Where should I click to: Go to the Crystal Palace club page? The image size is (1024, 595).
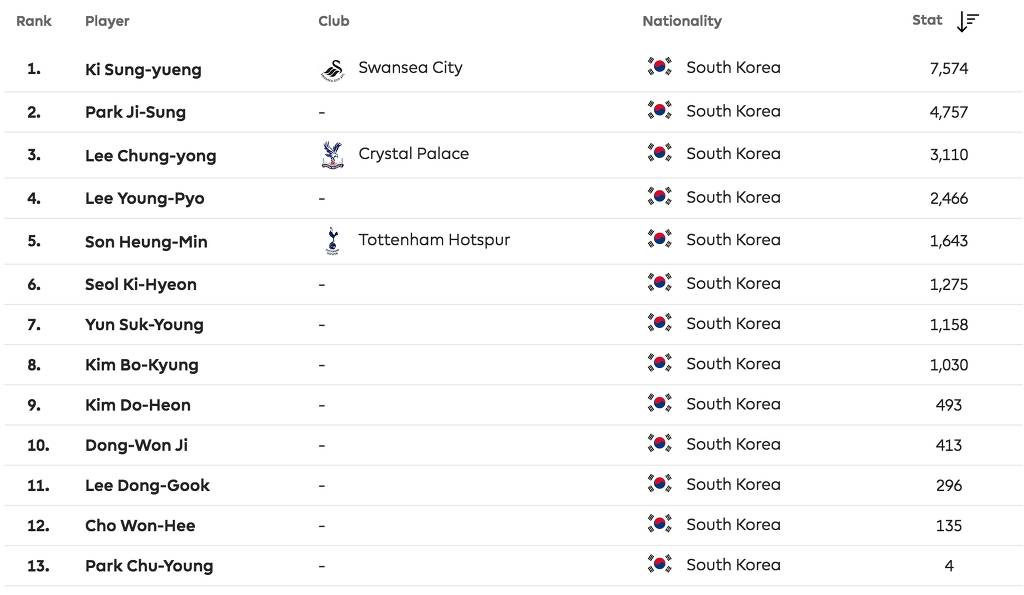coord(413,154)
